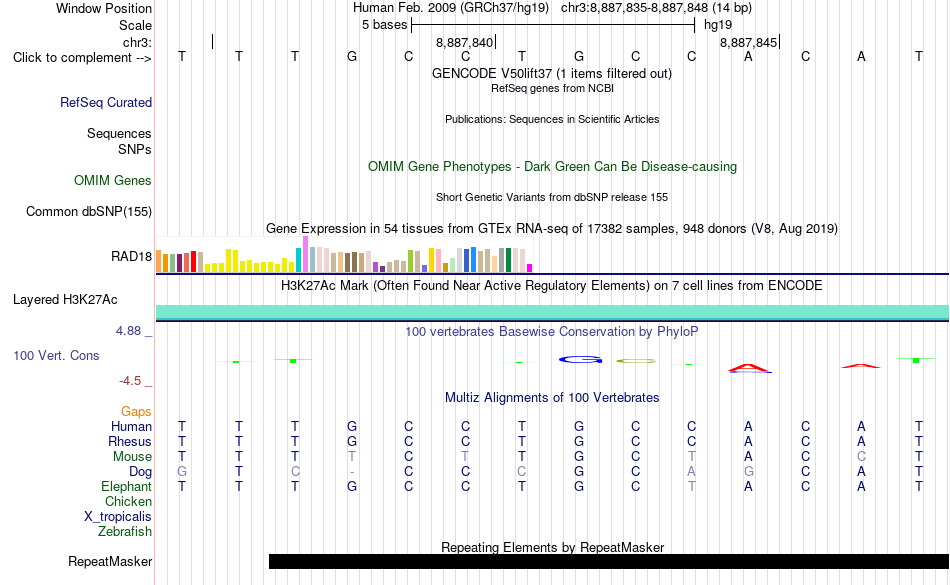Click the OMIM Gene Phenotypes green title
950x585 pixels.
click(552, 167)
